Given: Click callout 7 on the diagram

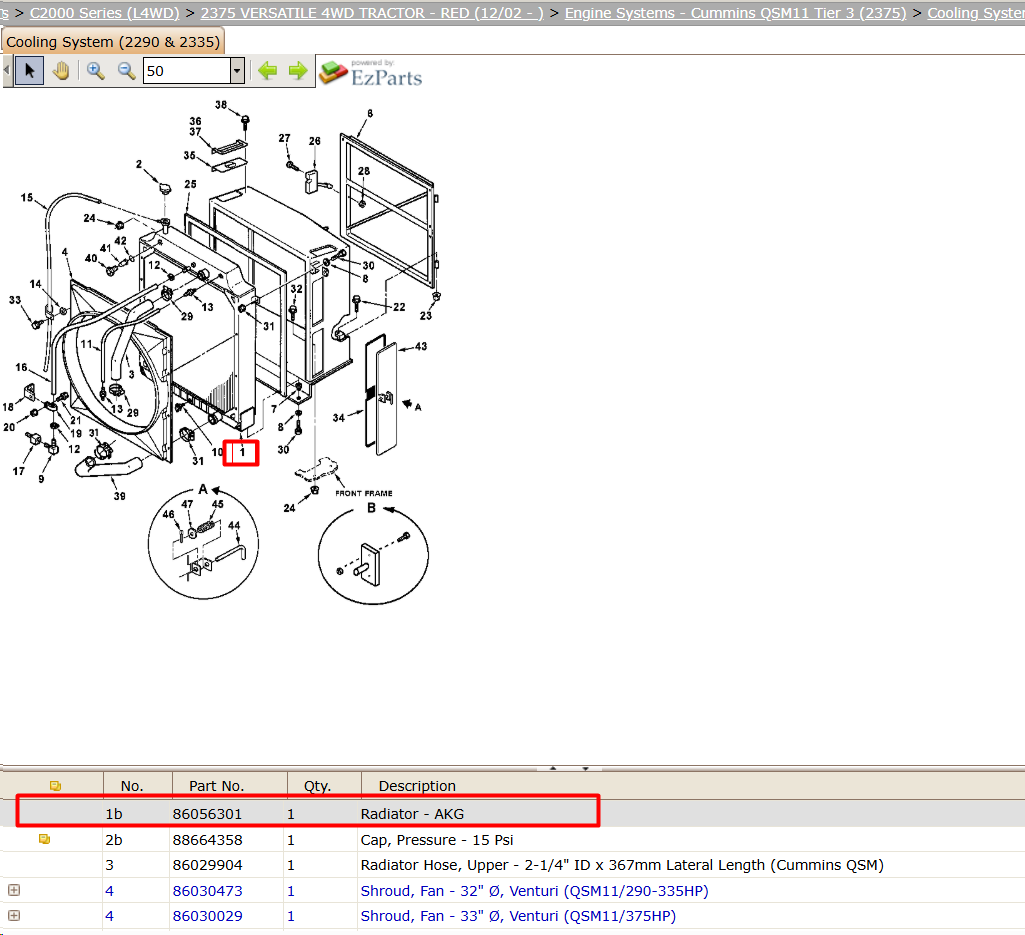Looking at the screenshot, I should click(274, 409).
